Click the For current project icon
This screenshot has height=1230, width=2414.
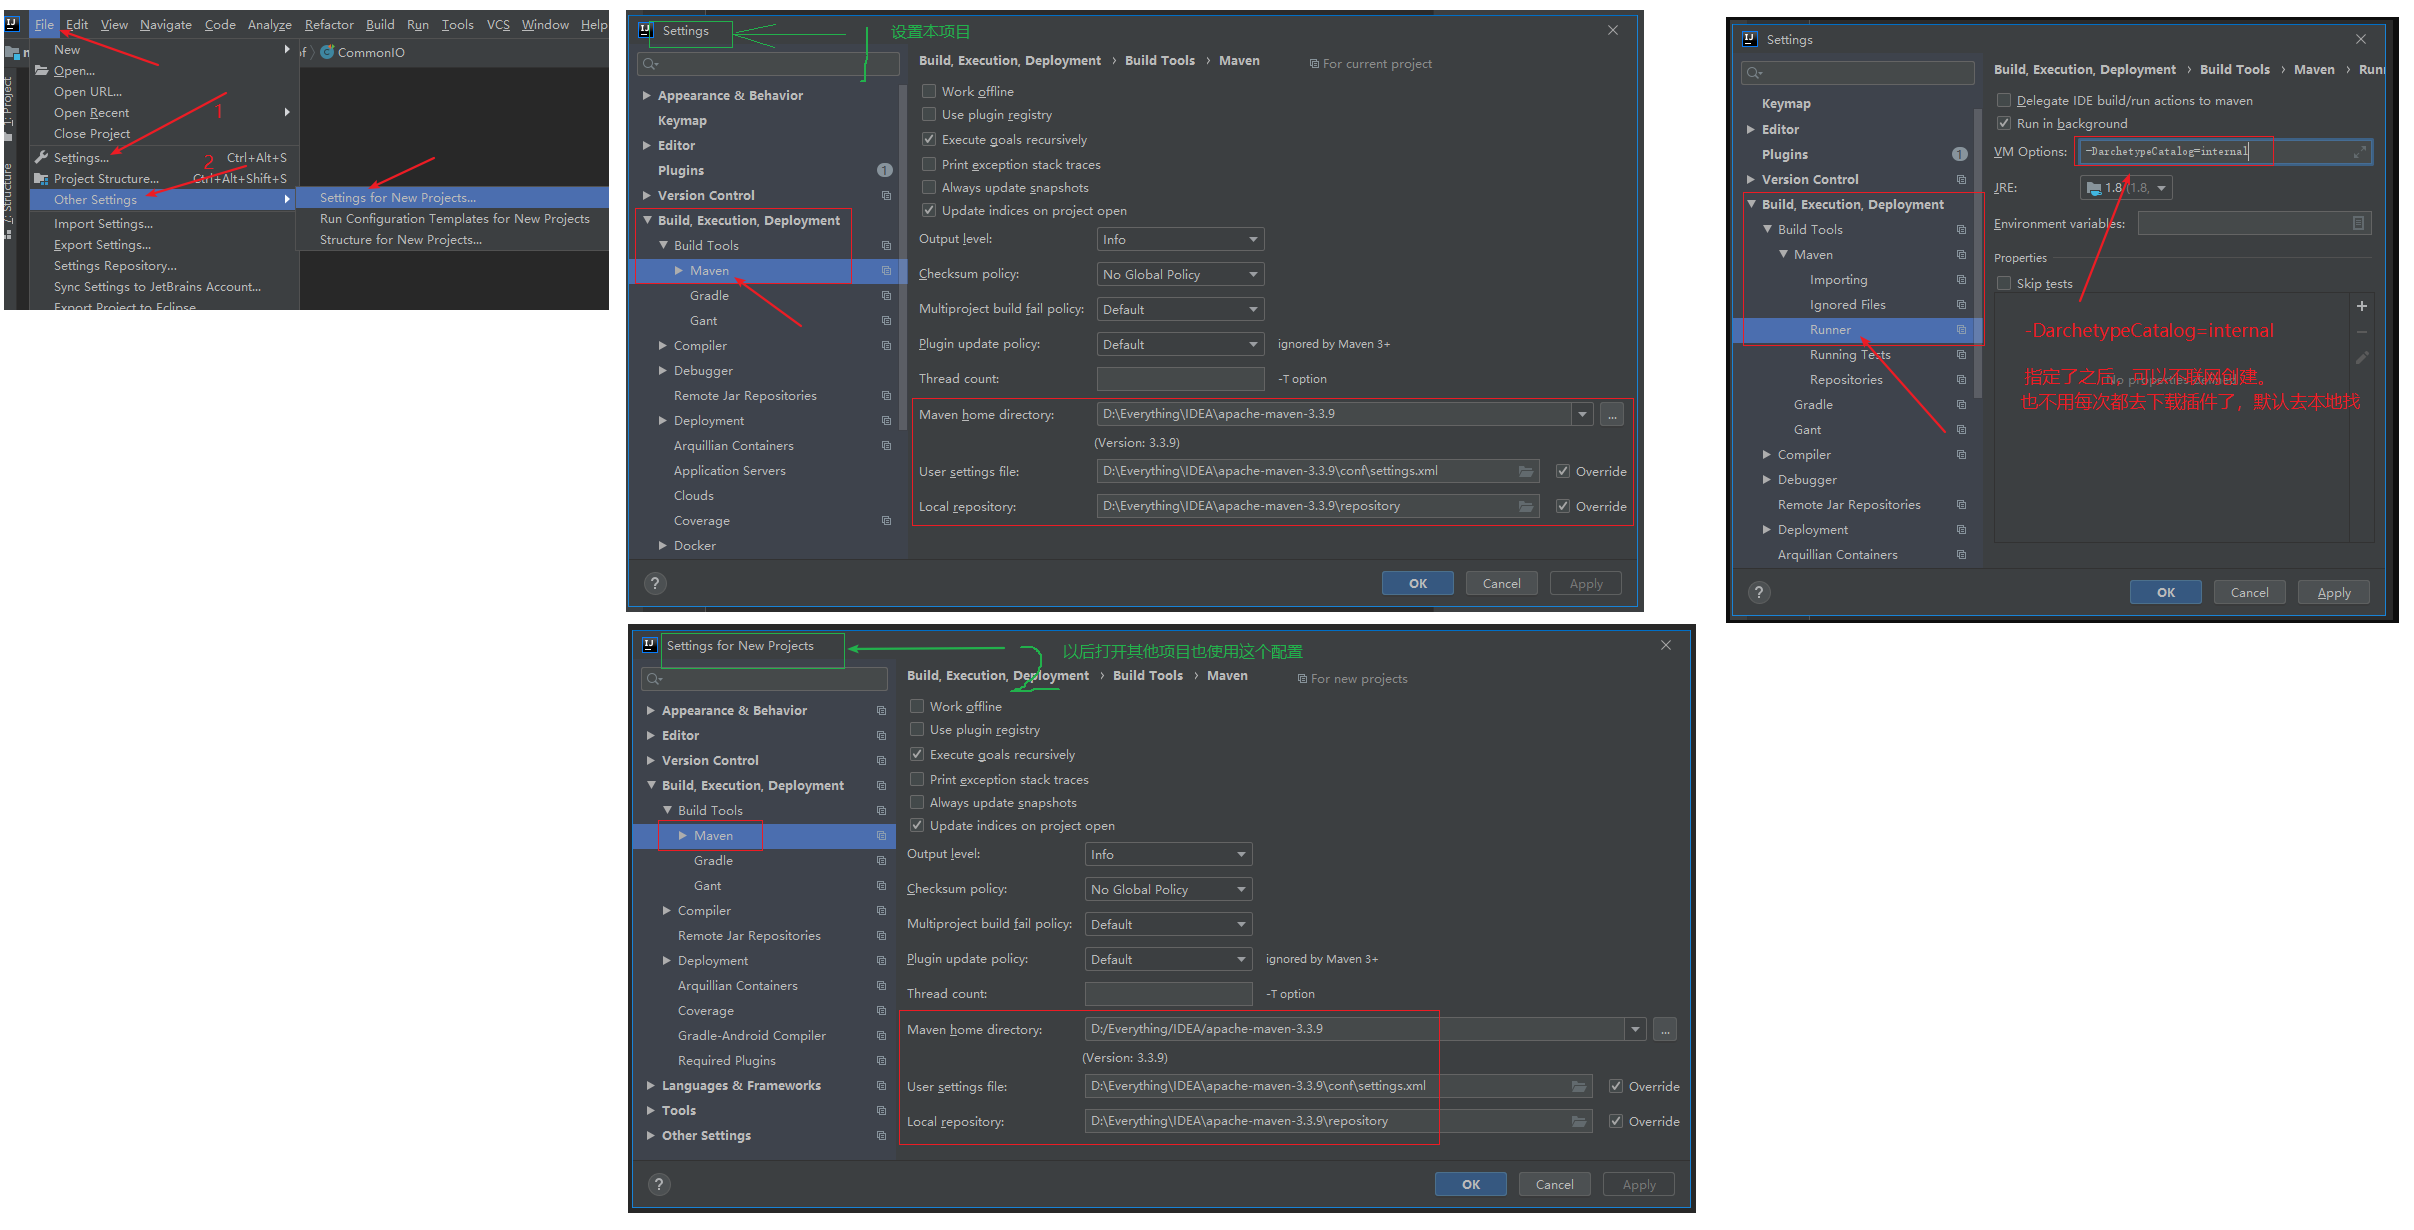[x=1314, y=64]
